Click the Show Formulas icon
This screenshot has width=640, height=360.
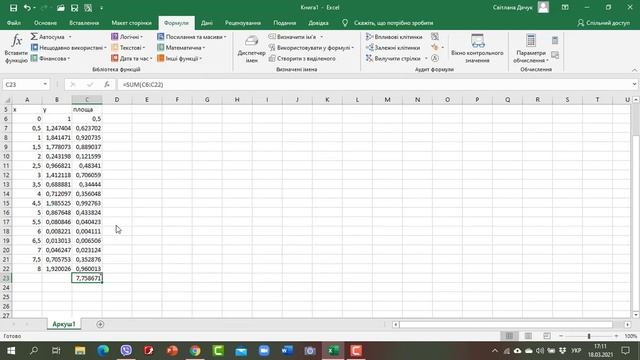click(435, 37)
